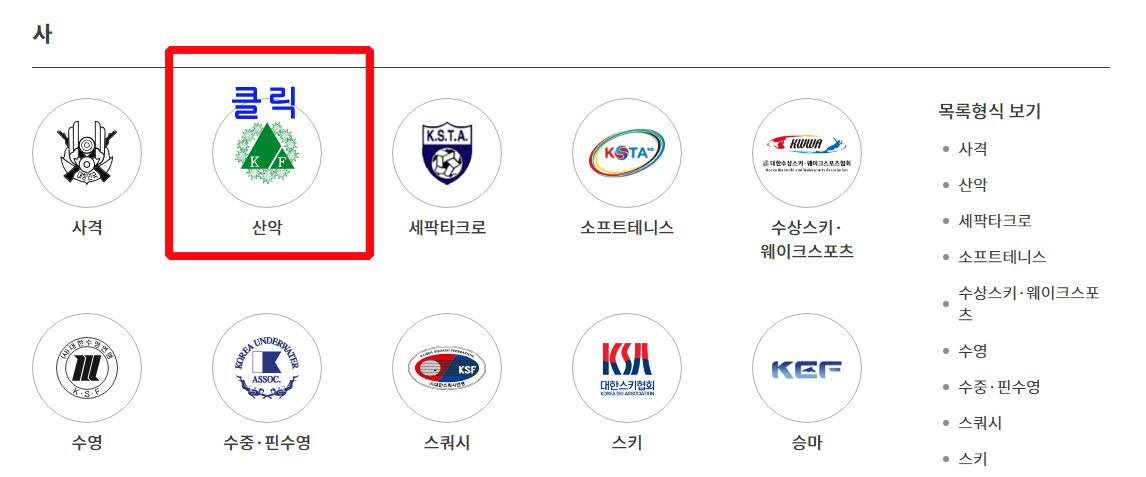Open the KSTA 소프트테니스 logo
Screen dimensions: 1146x477
point(626,153)
